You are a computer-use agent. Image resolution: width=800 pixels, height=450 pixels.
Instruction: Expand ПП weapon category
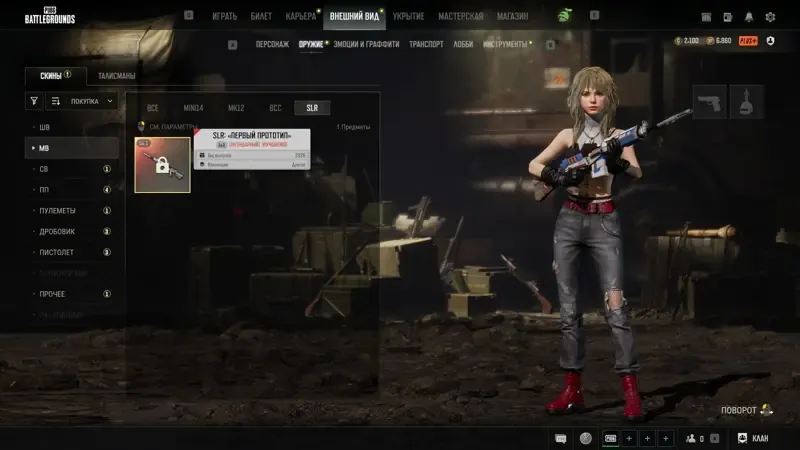71,190
